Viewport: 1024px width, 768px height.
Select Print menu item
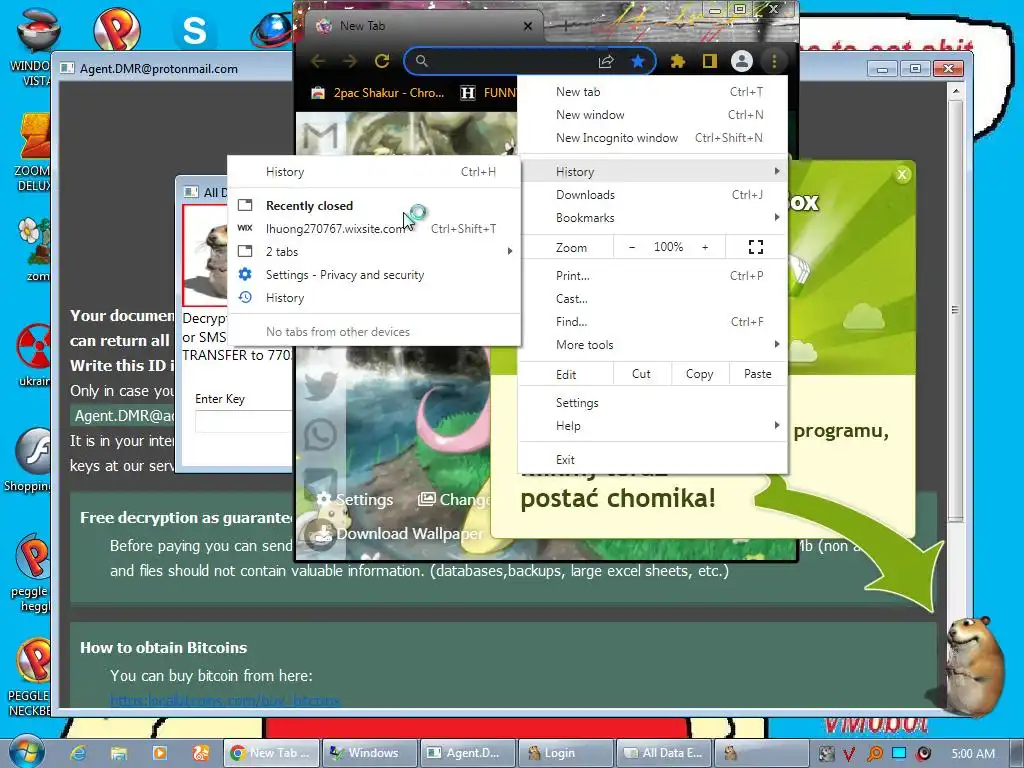(653, 276)
